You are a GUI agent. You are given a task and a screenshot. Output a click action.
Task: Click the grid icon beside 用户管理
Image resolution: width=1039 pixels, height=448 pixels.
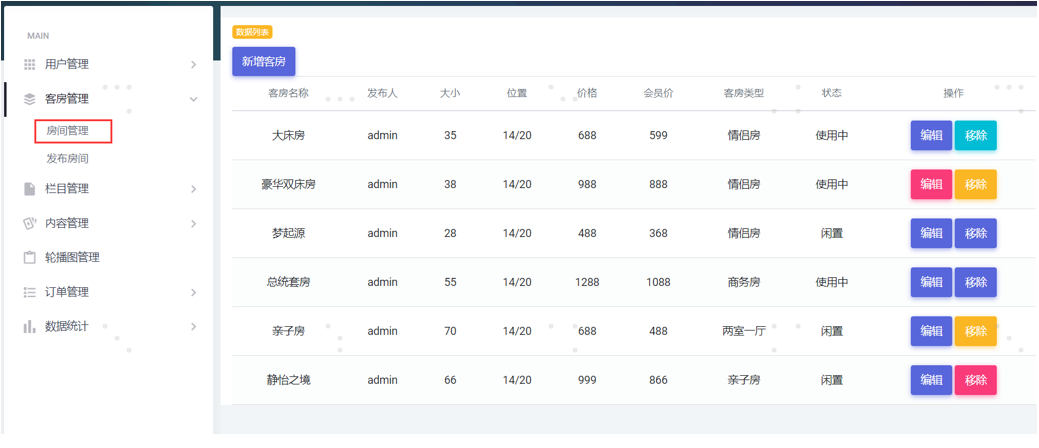coord(30,64)
